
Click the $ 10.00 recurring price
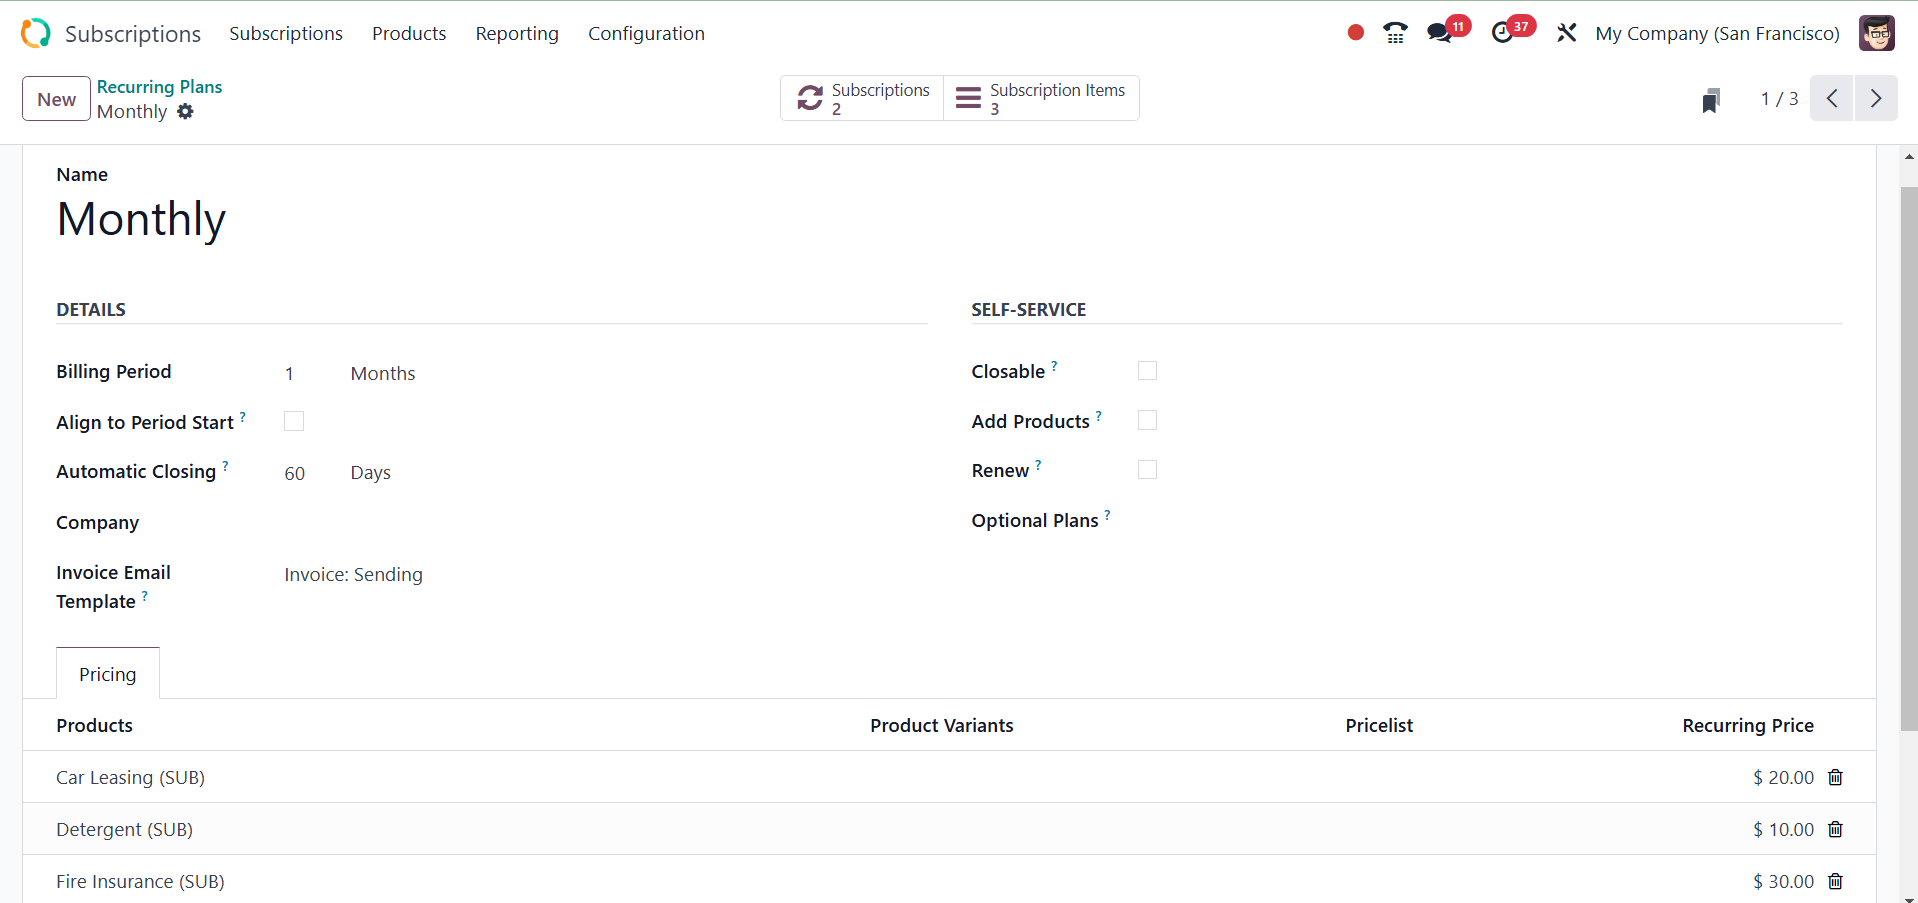[1783, 829]
